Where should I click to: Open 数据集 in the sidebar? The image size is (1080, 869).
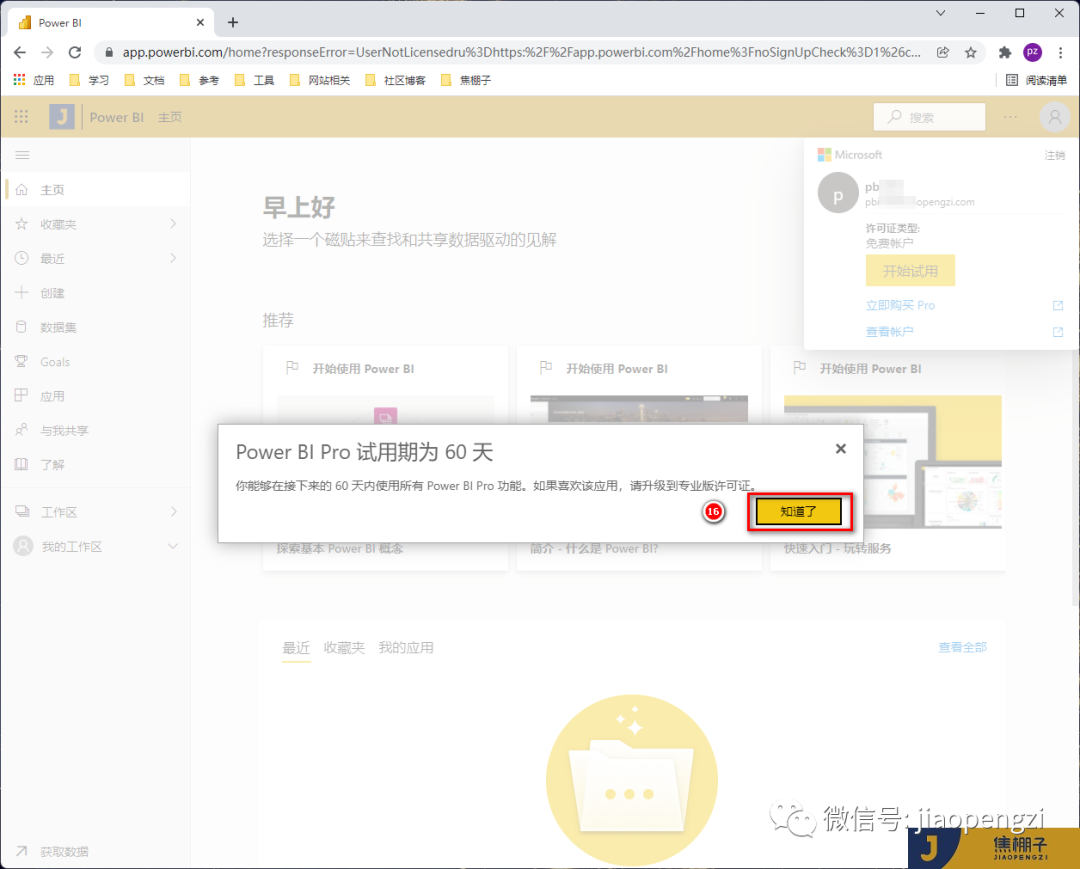click(x=96, y=327)
